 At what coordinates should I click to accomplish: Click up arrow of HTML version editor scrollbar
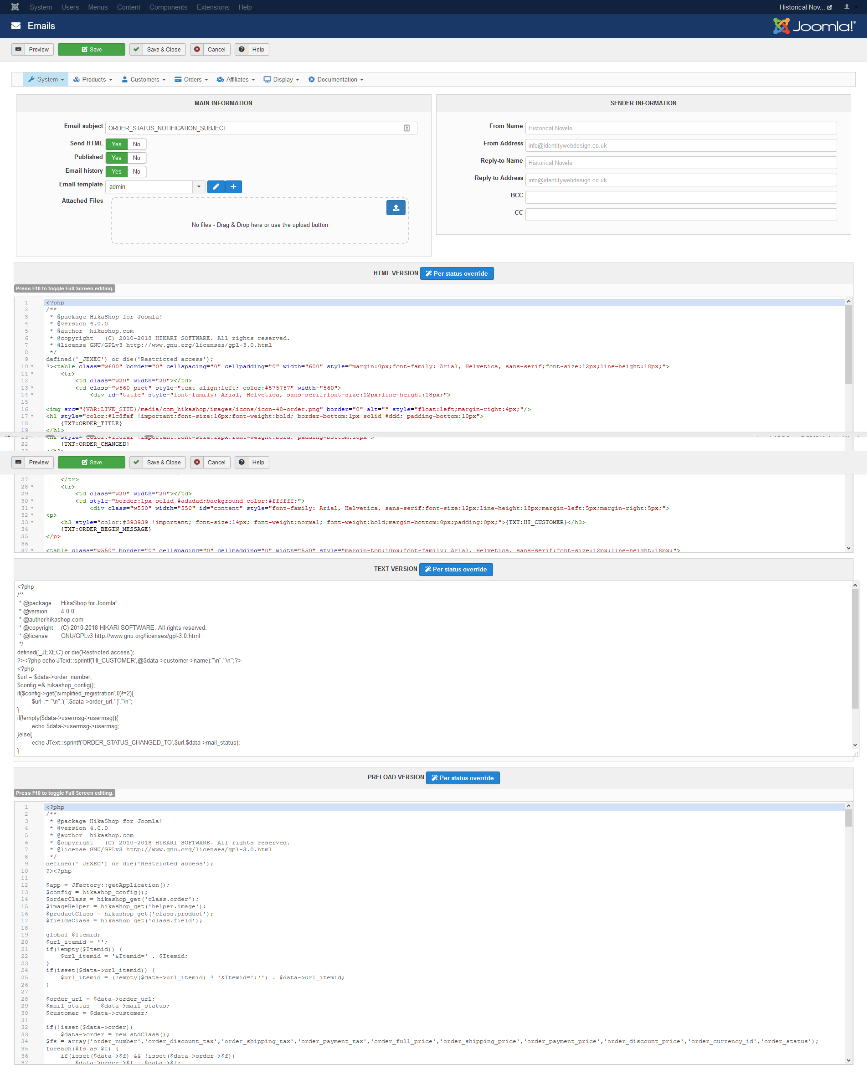point(848,302)
